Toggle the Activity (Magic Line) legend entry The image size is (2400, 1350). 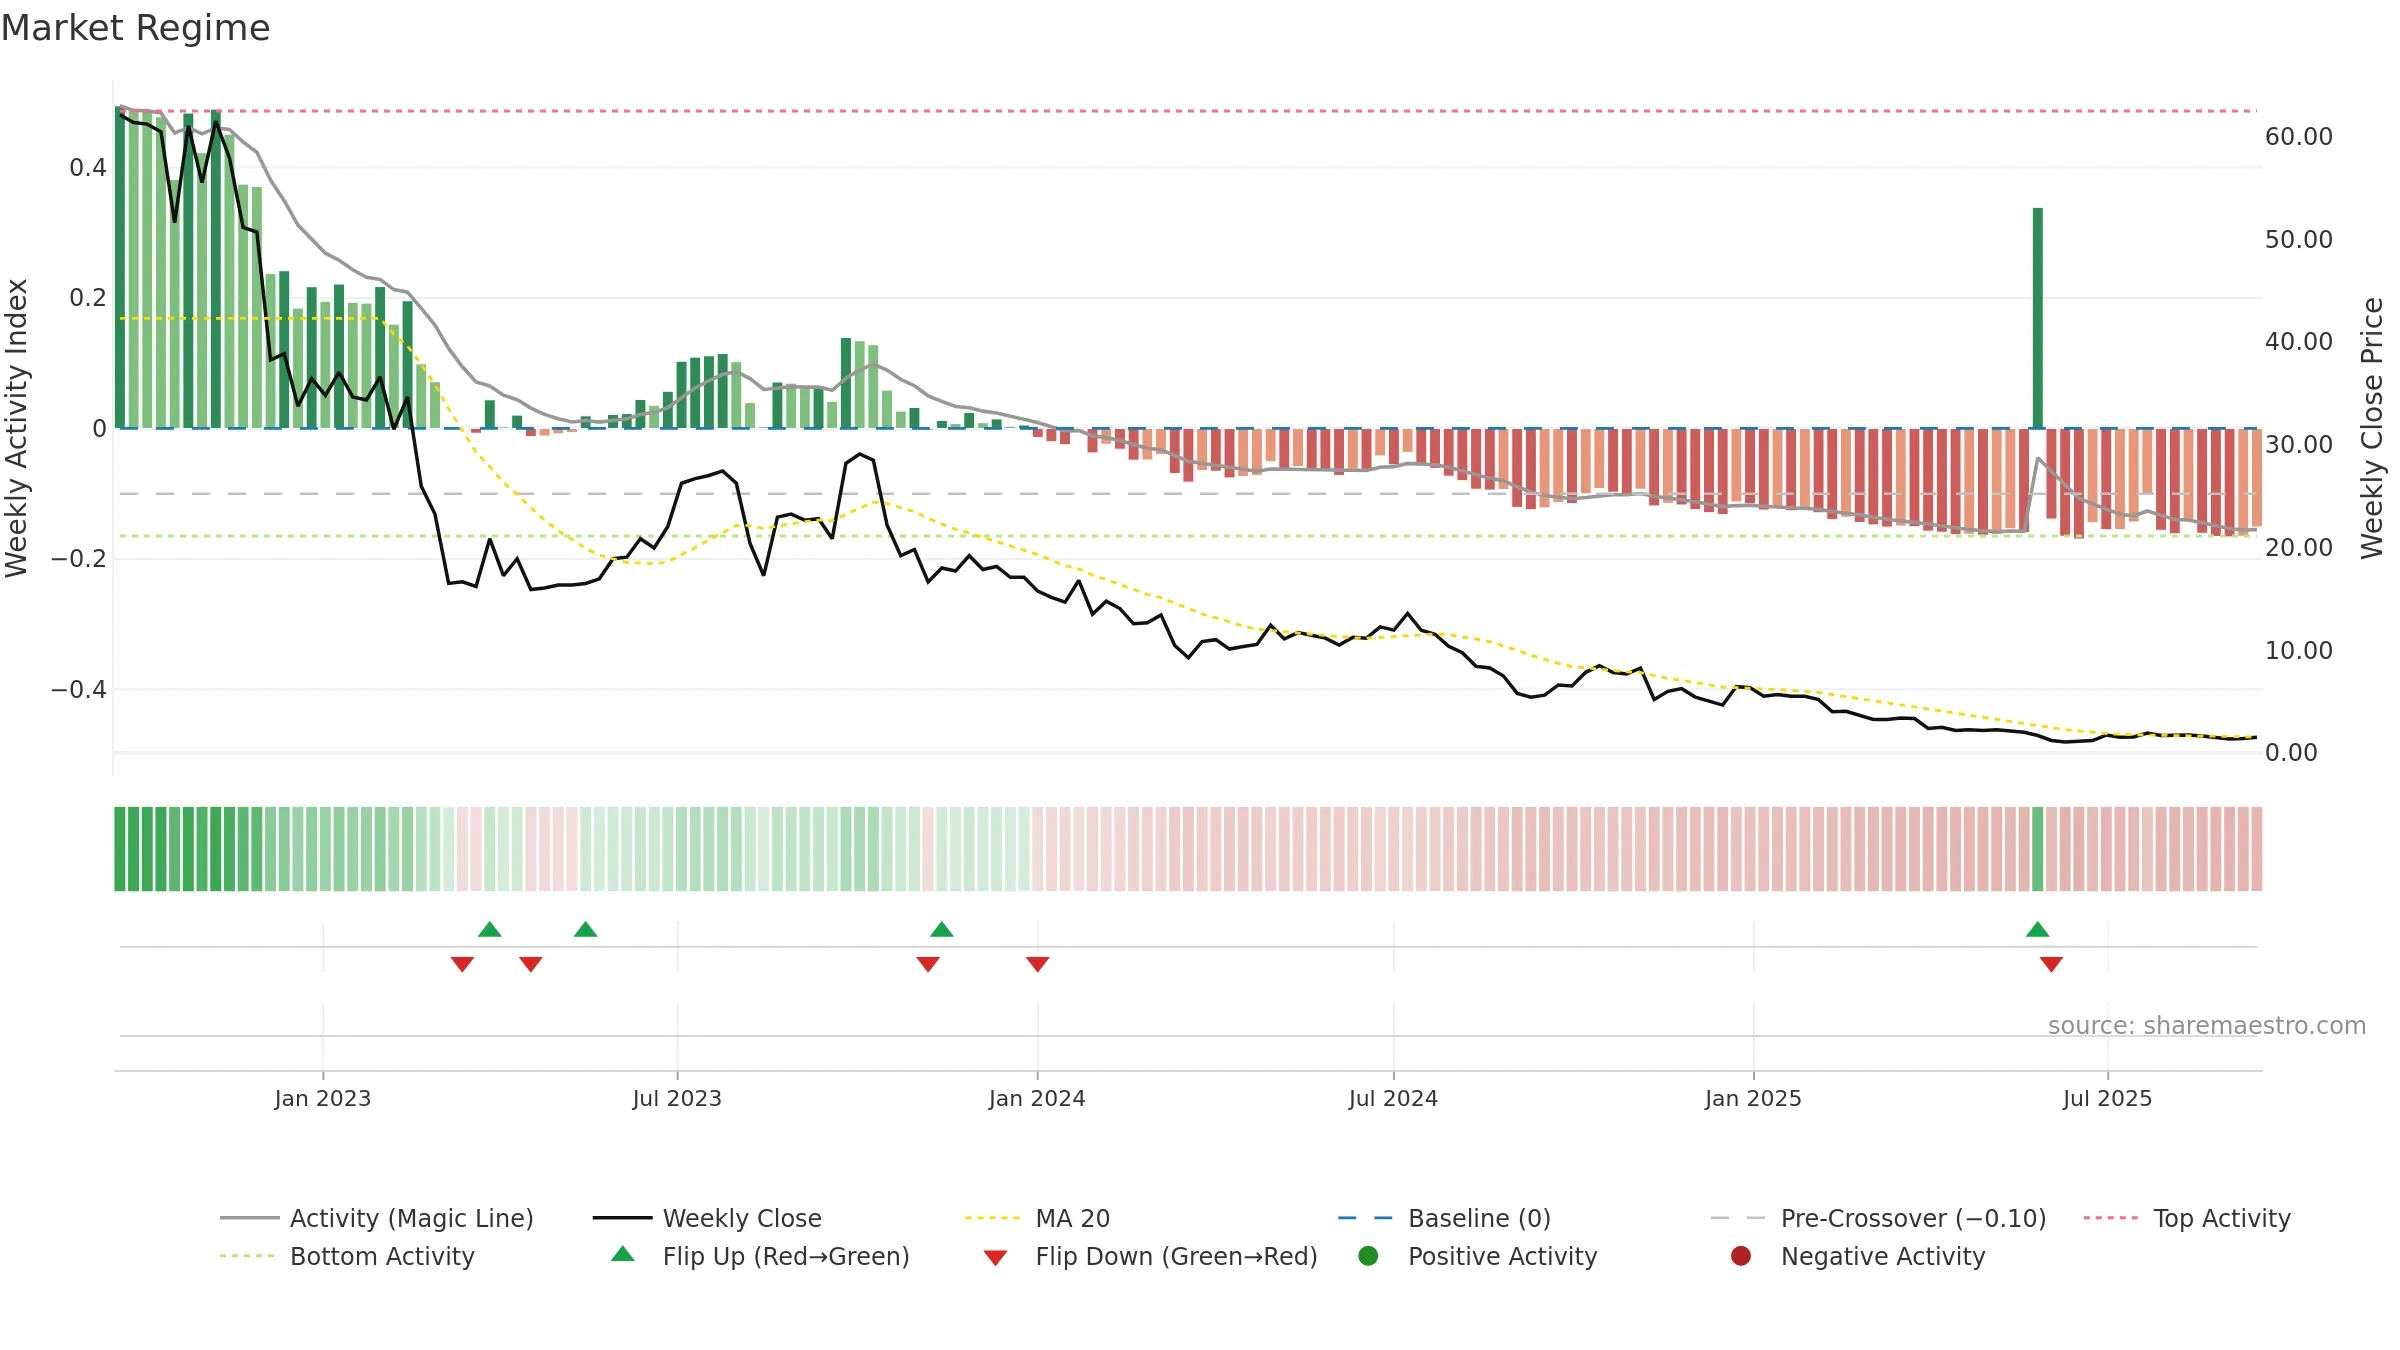coord(377,1218)
